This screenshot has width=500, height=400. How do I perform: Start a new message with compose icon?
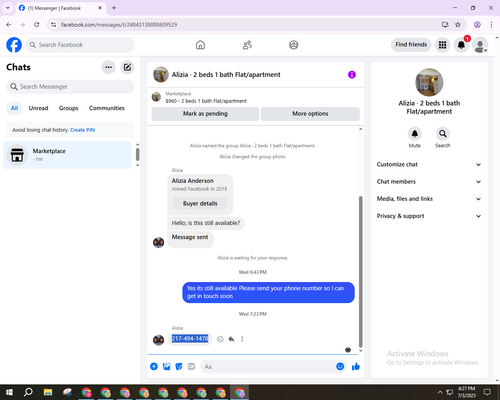[127, 67]
